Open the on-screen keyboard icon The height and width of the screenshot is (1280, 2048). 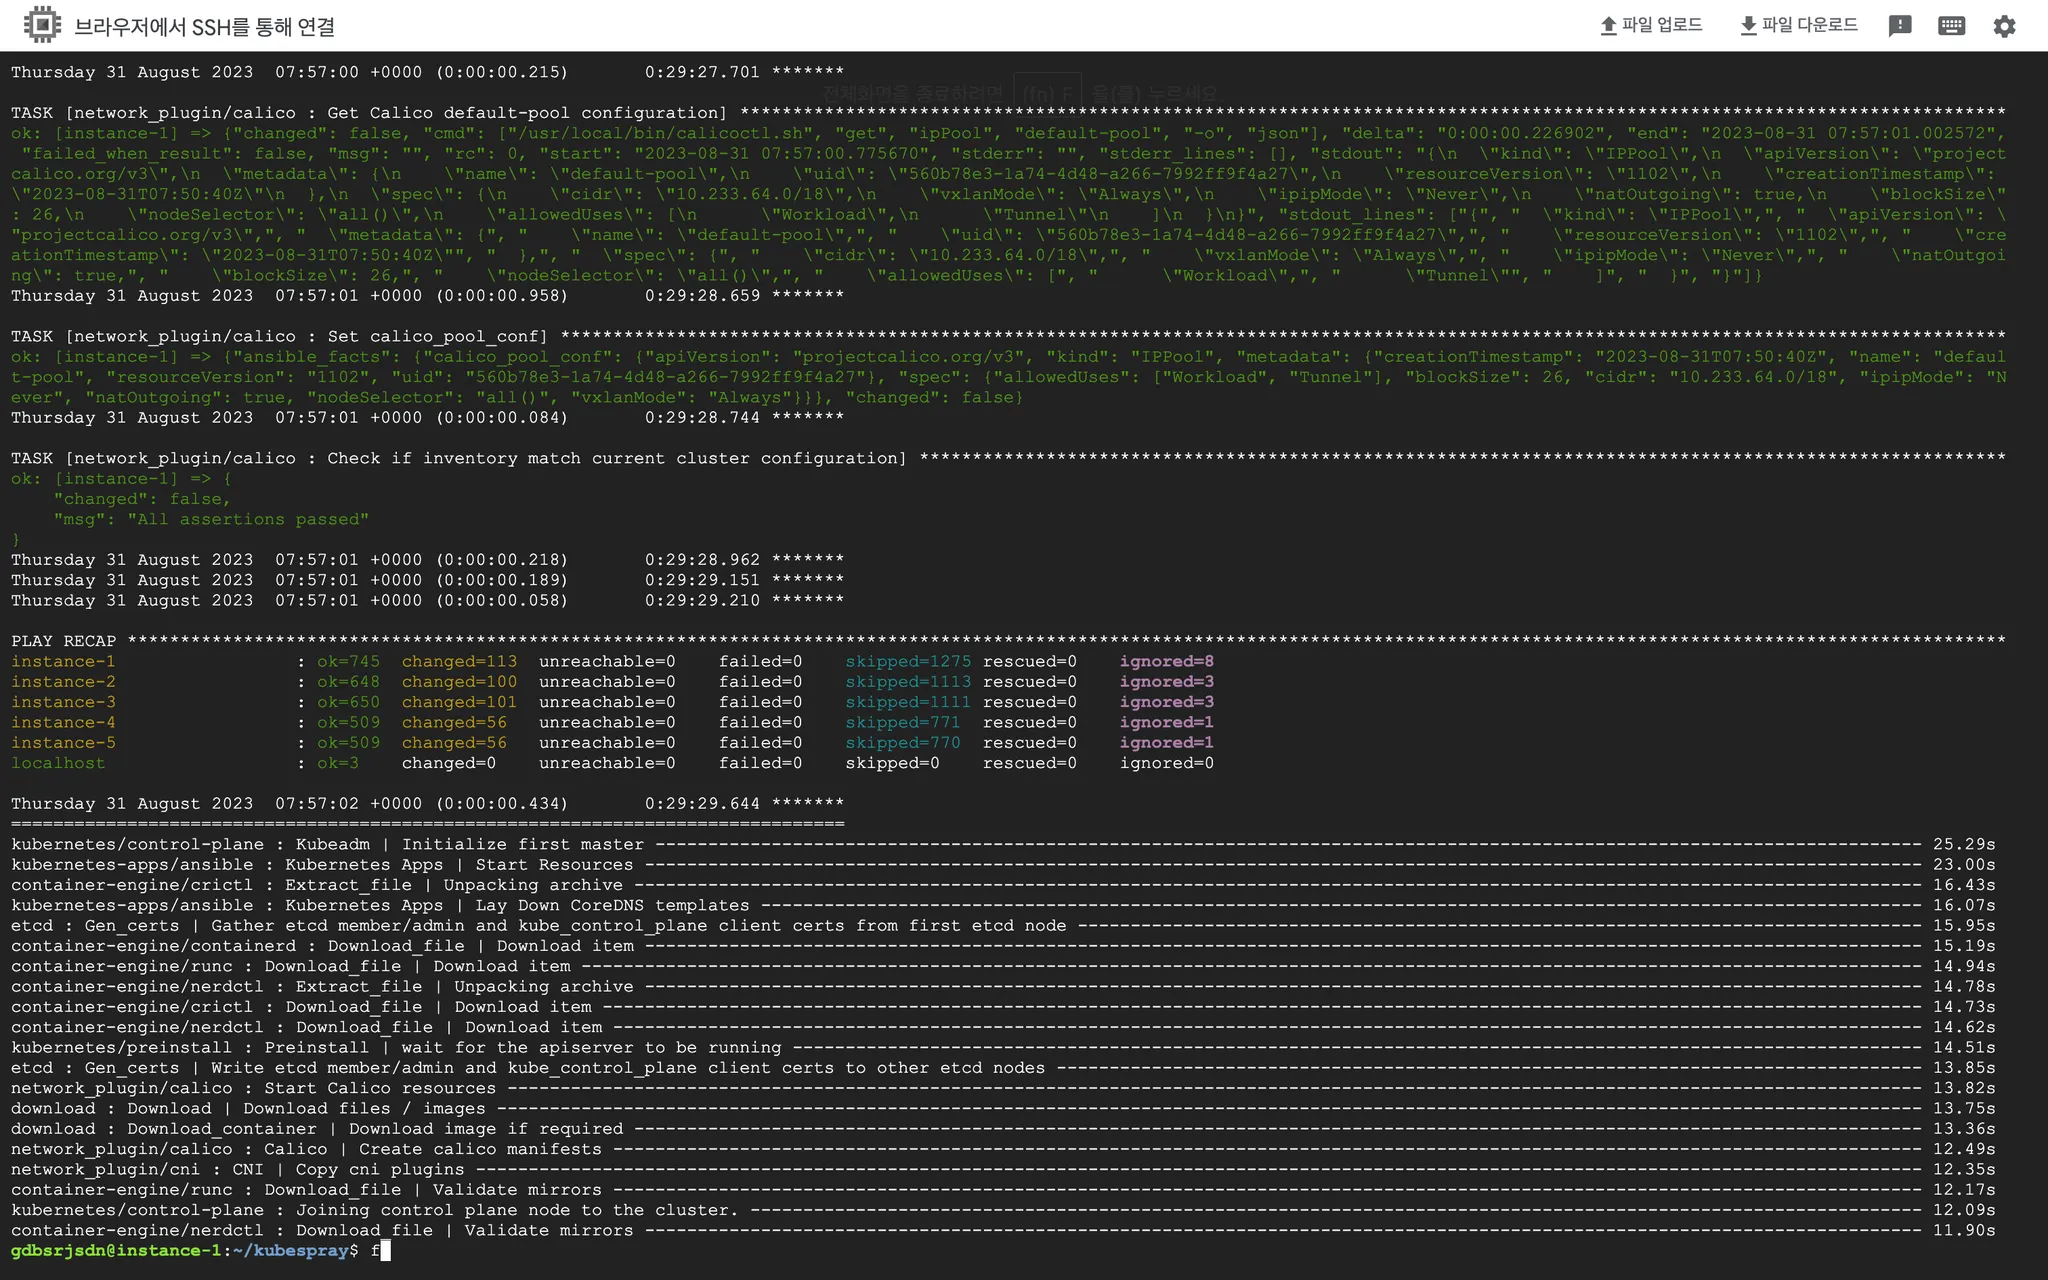(x=1951, y=26)
